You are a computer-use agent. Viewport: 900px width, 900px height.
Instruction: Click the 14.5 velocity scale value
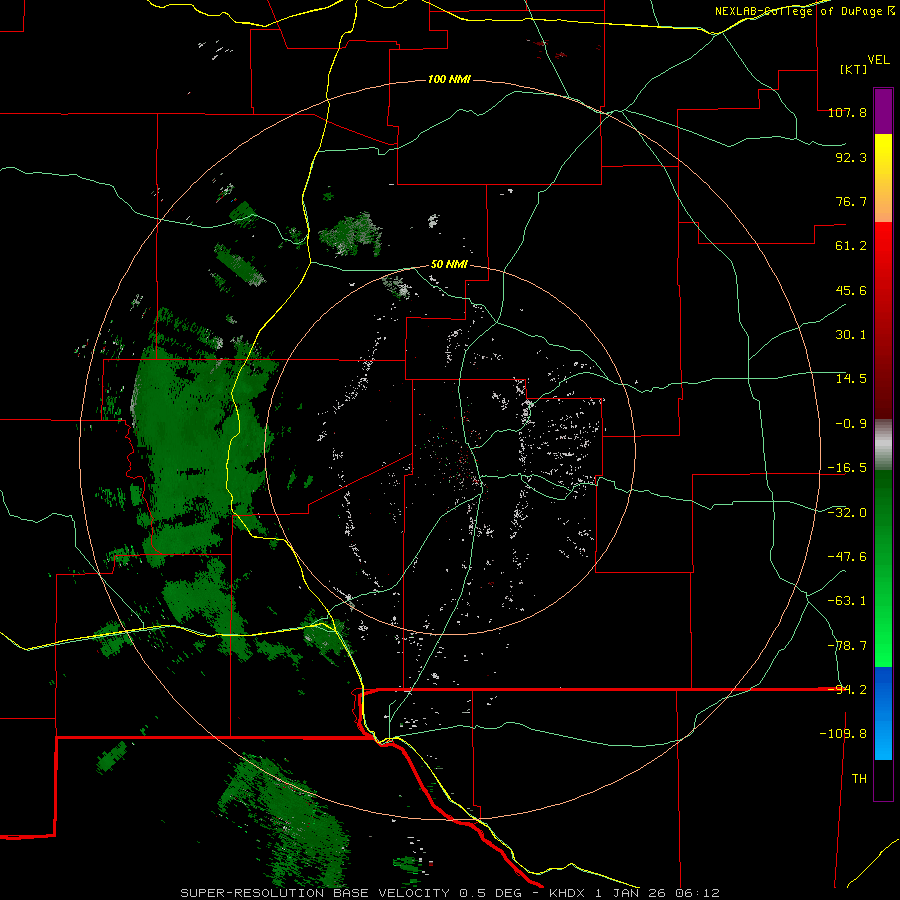[x=851, y=379]
